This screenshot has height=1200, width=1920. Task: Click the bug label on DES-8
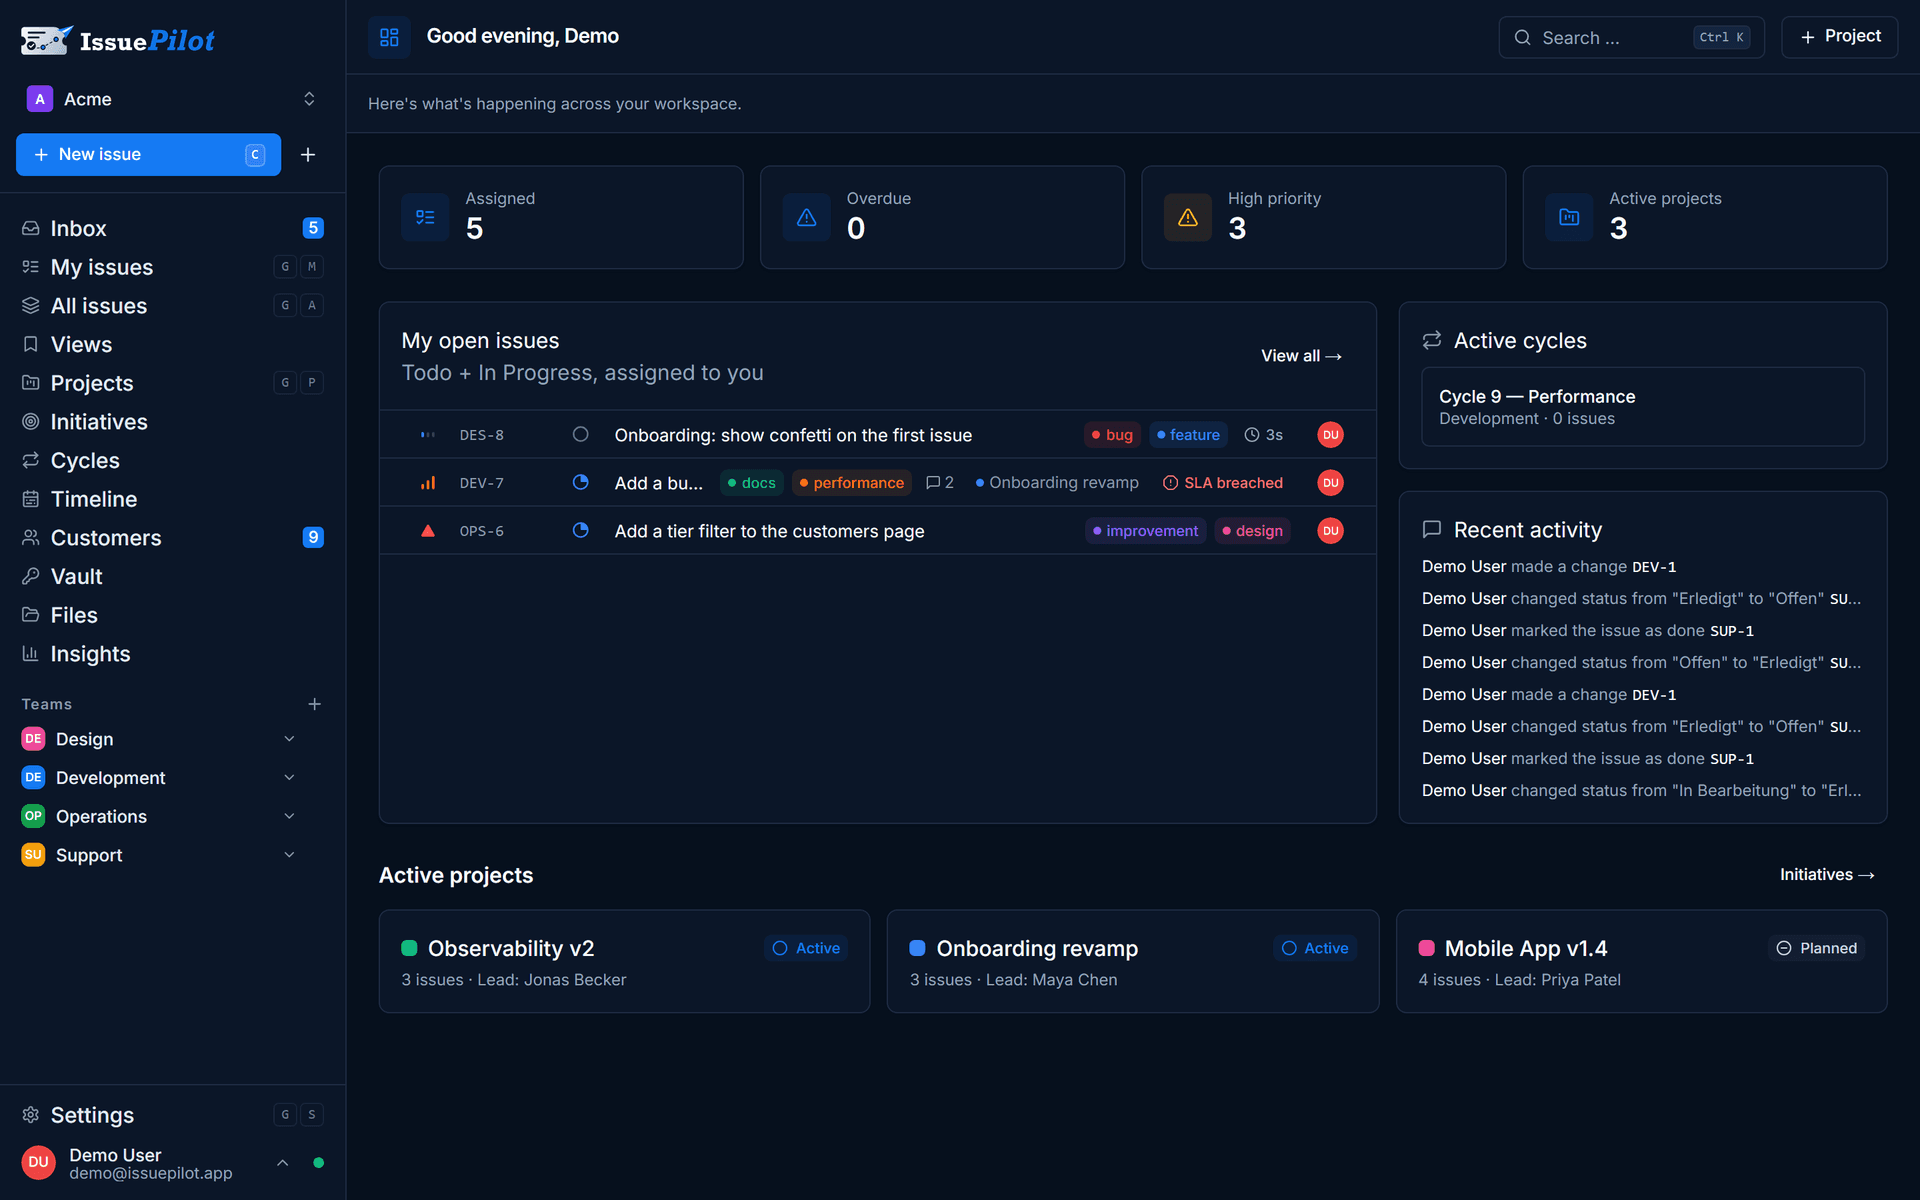point(1112,434)
